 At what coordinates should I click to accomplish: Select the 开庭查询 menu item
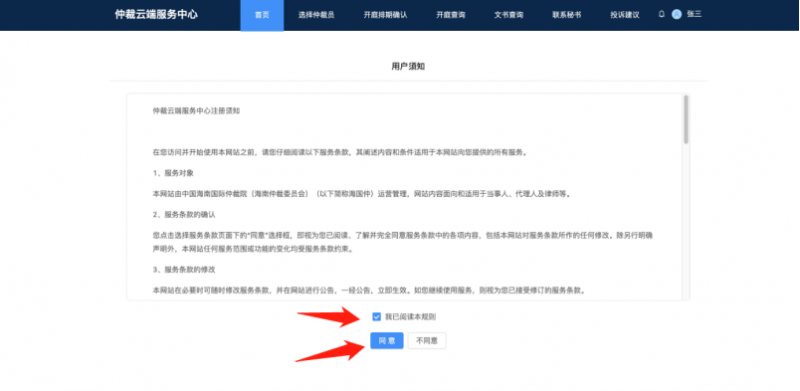tap(451, 15)
